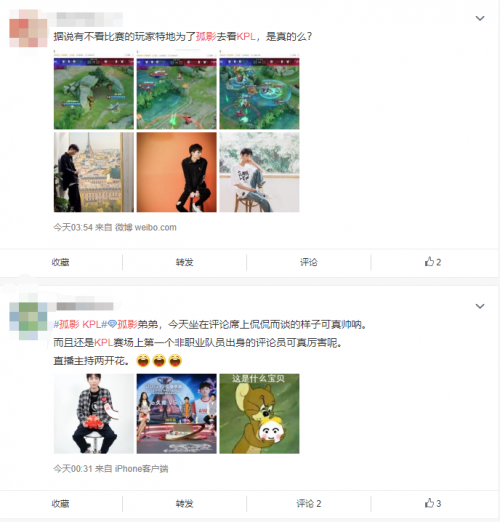Like the second post with thumbs-up
The height and width of the screenshot is (522, 500).
[x=433, y=503]
